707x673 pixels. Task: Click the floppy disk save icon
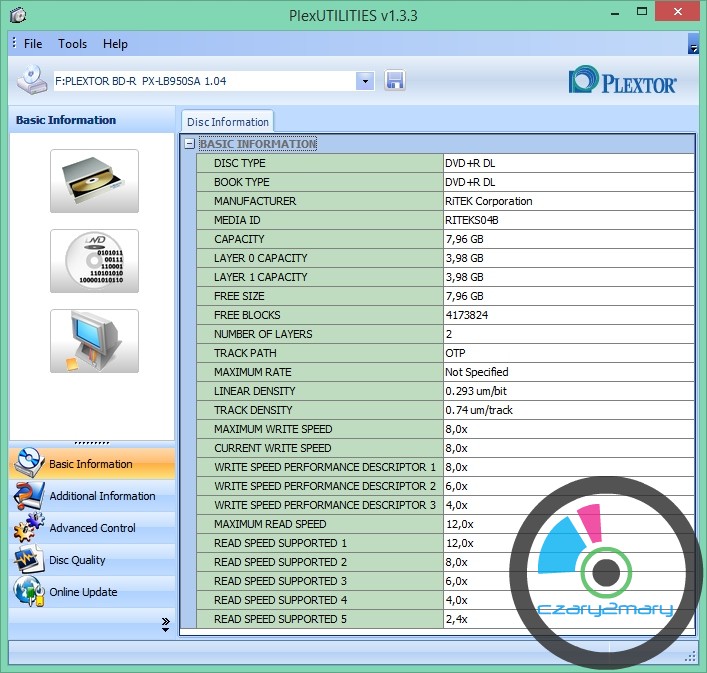pyautogui.click(x=395, y=81)
